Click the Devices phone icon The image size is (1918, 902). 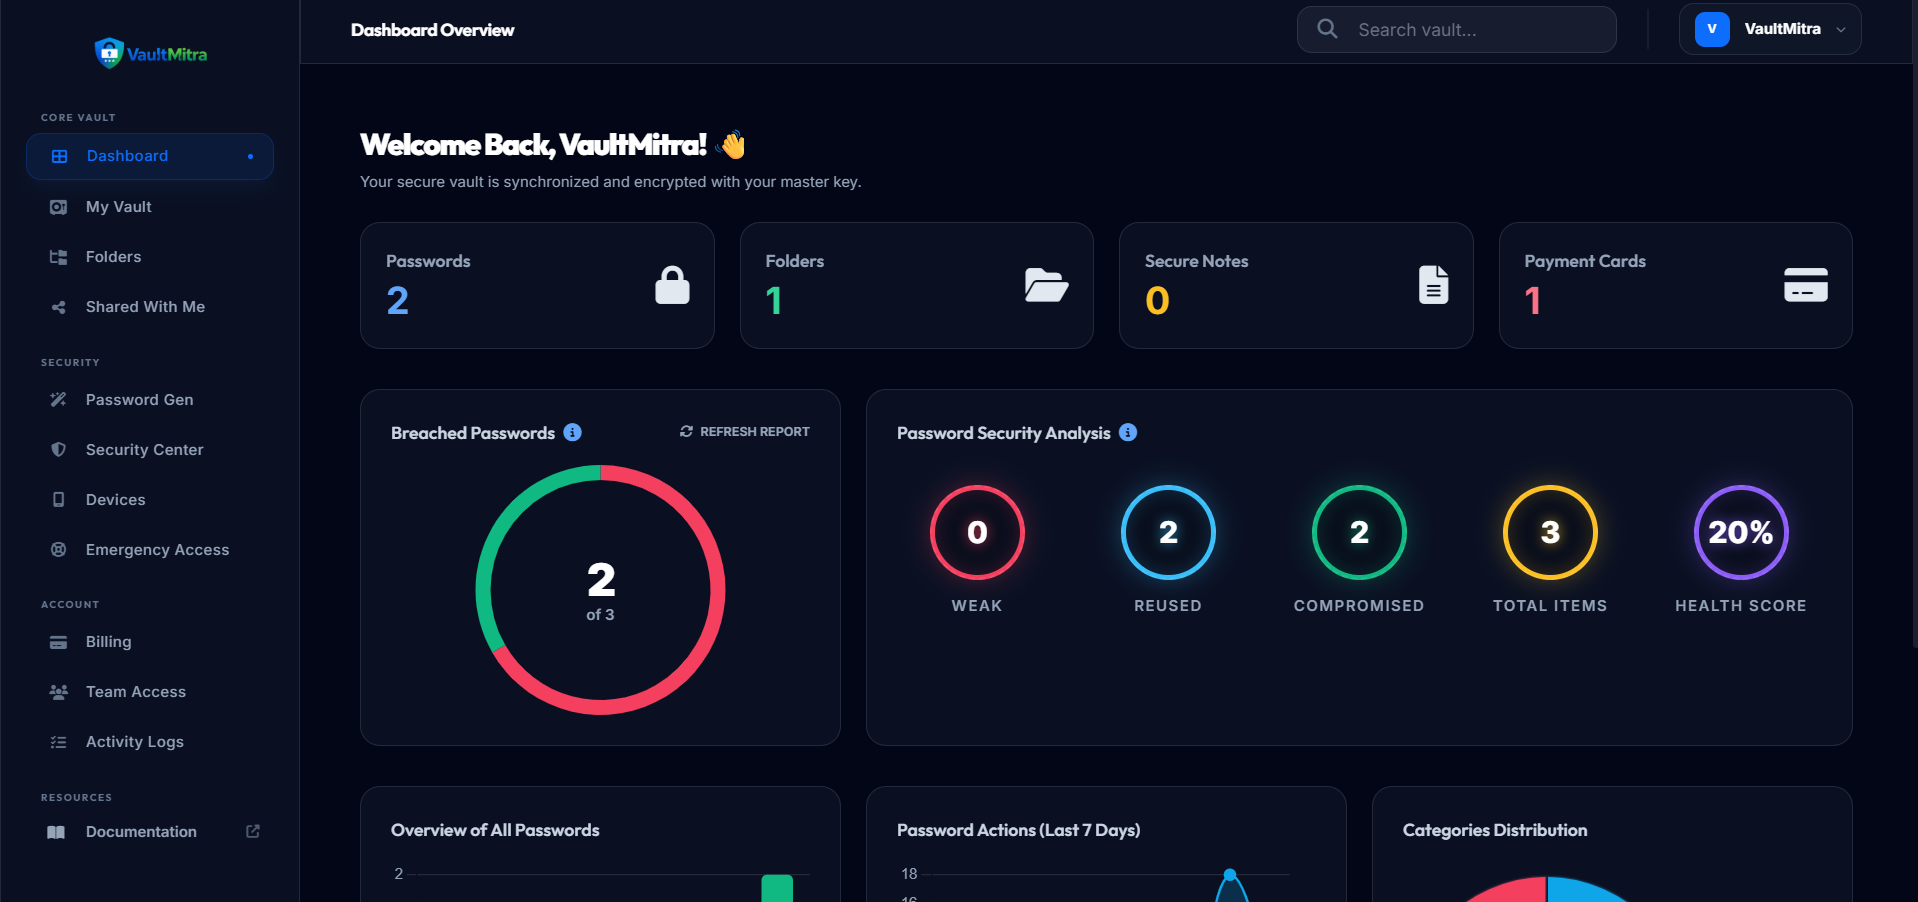pyautogui.click(x=58, y=500)
